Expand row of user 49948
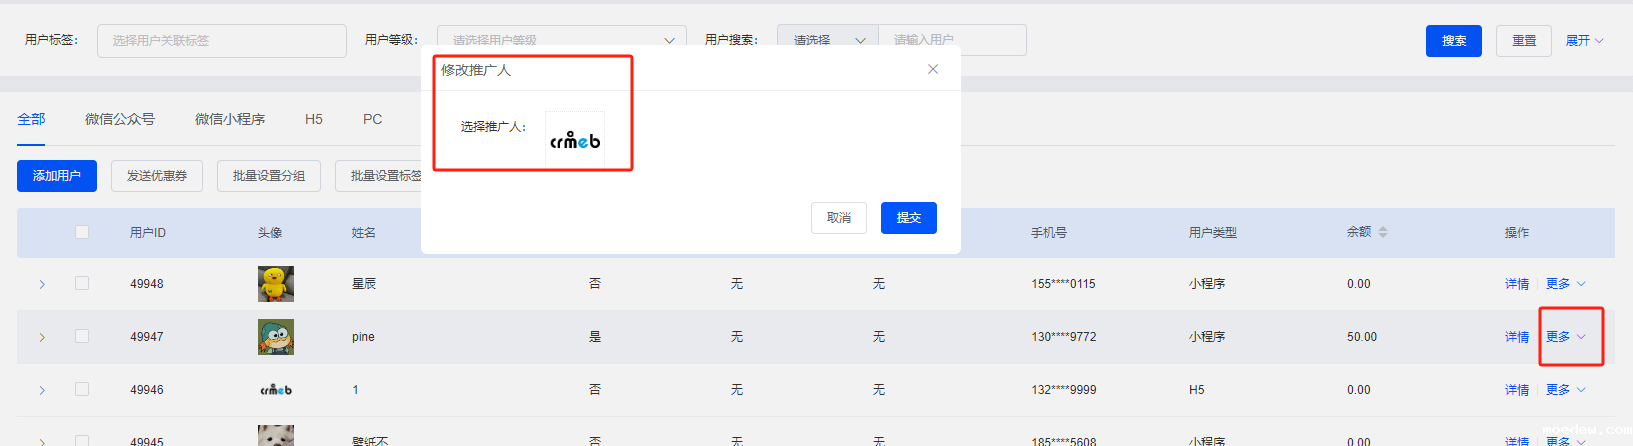1633x446 pixels. (x=42, y=284)
